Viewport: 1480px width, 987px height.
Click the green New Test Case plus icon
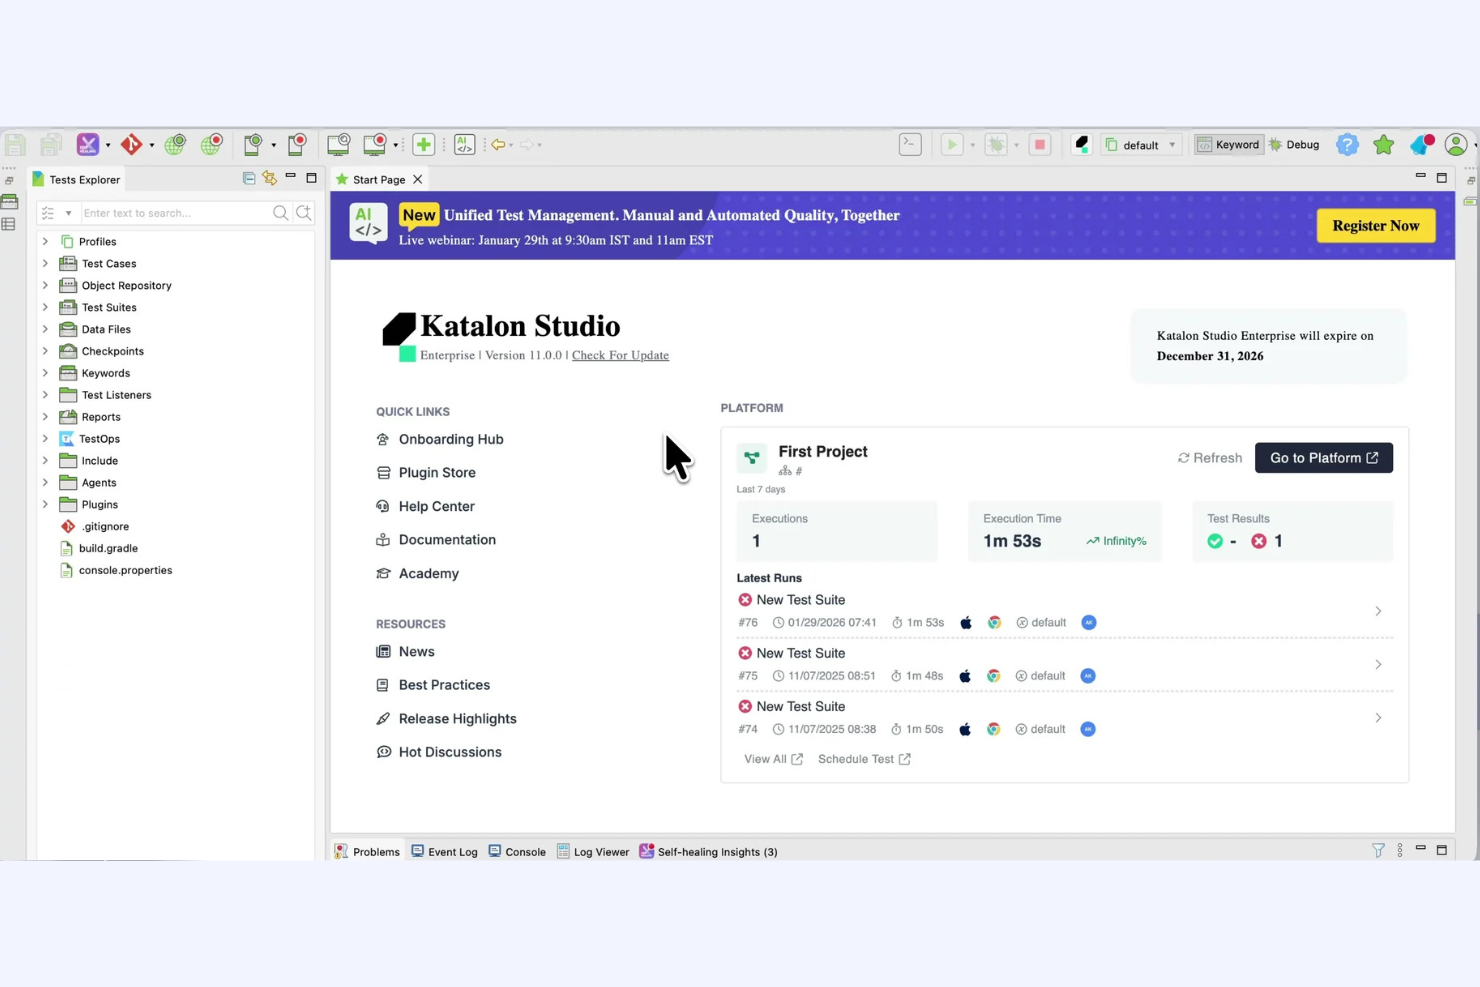tap(424, 144)
